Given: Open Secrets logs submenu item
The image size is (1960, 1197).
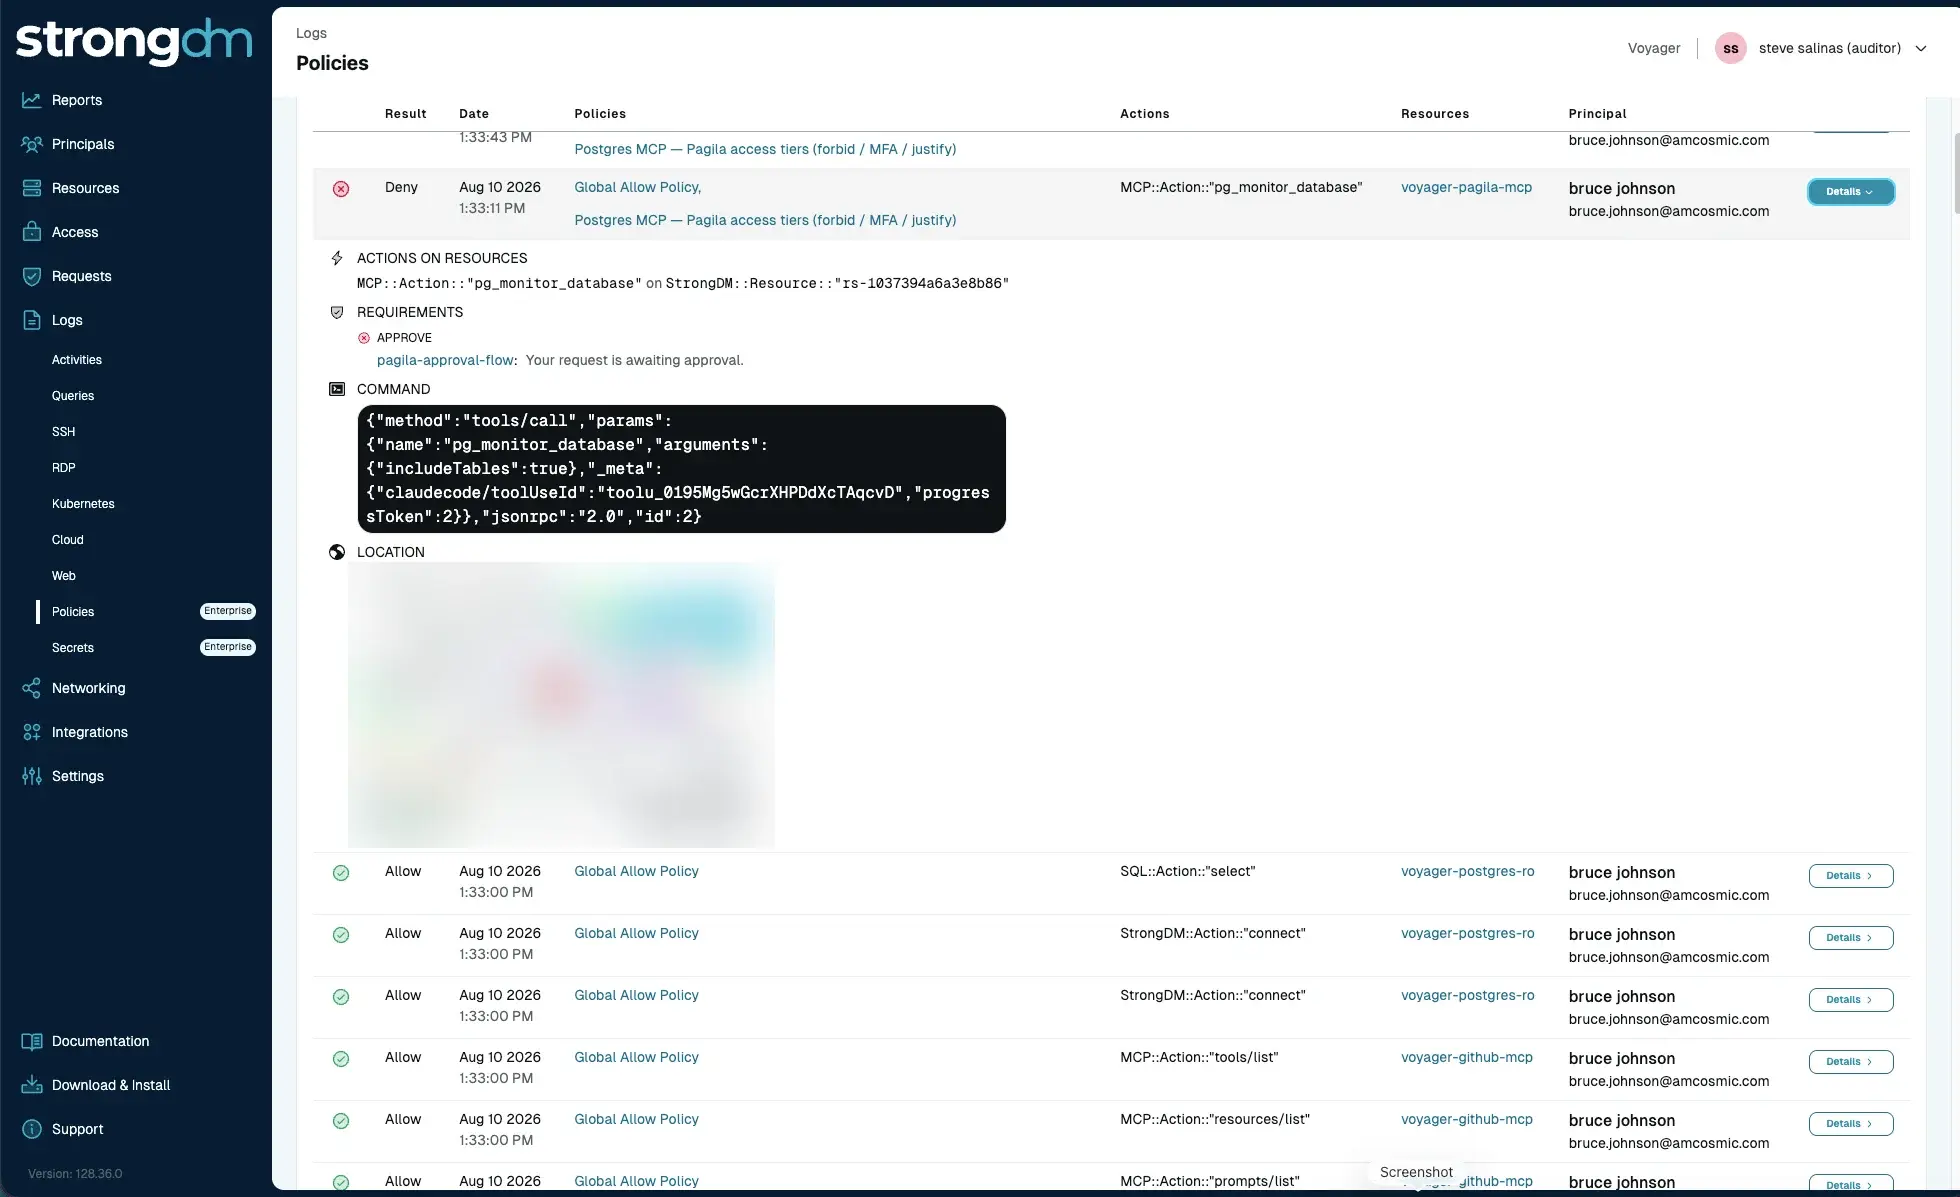Looking at the screenshot, I should (x=73, y=648).
